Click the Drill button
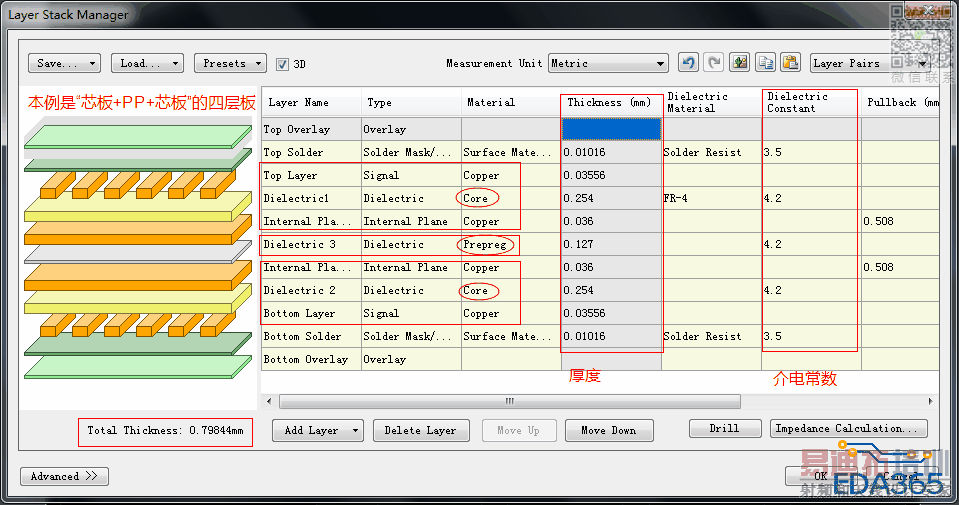This screenshot has height=505, width=959. tap(725, 429)
